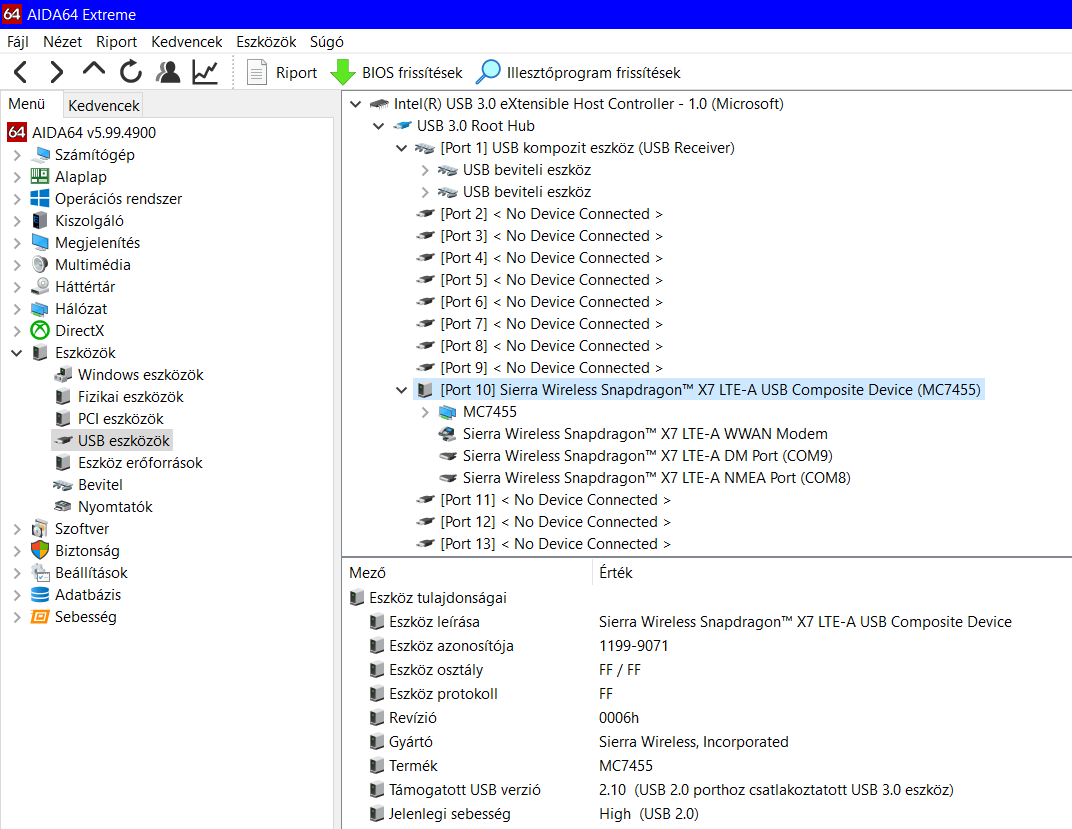Open the Eszközök menu
Image resolution: width=1072 pixels, height=829 pixels.
266,42
